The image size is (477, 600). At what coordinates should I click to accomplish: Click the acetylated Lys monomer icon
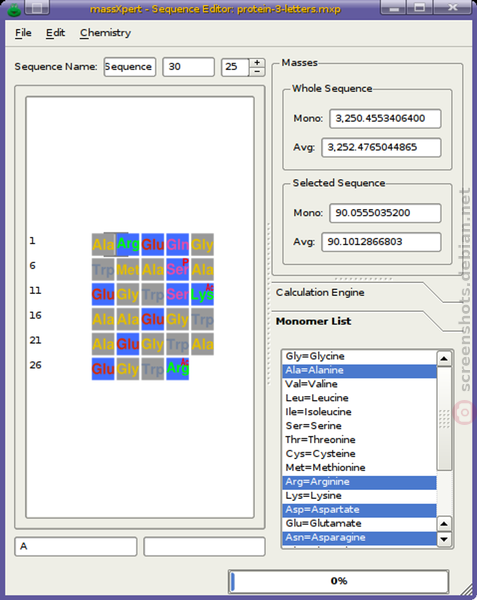[202, 294]
